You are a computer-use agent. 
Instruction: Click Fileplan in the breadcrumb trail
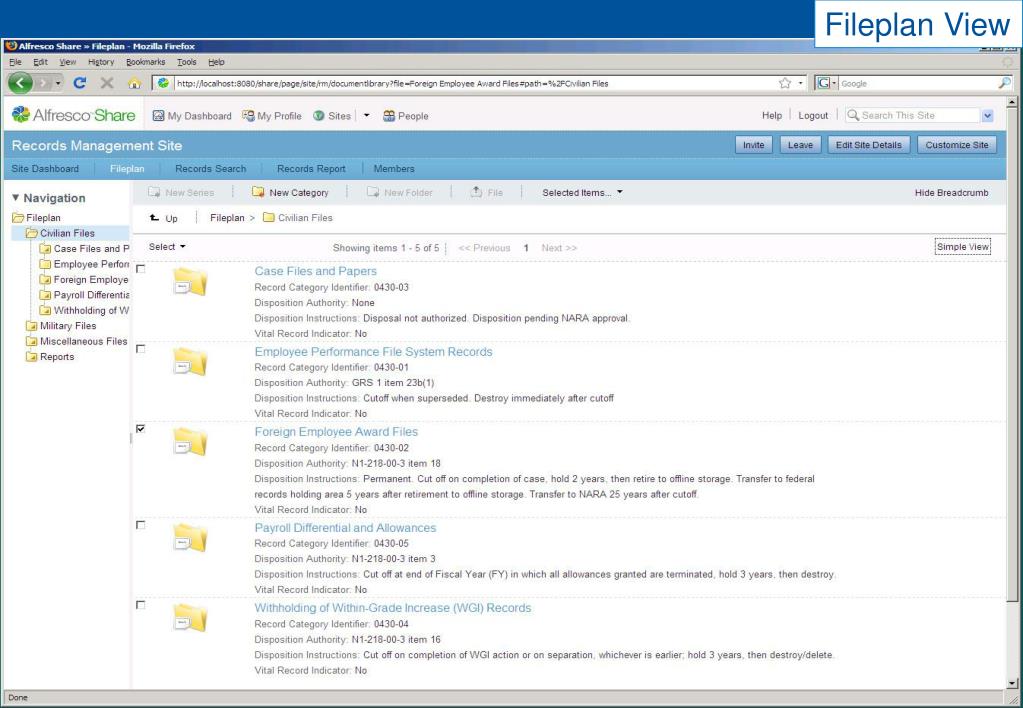tap(227, 218)
